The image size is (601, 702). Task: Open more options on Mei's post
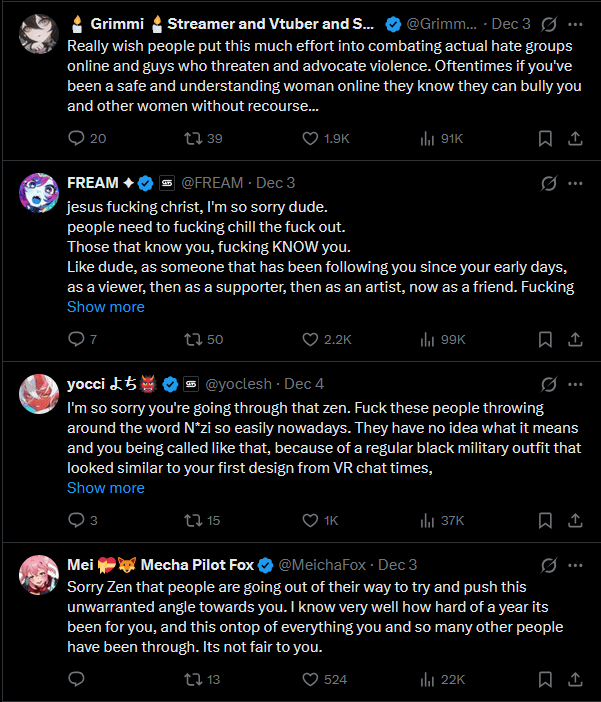coord(576,565)
